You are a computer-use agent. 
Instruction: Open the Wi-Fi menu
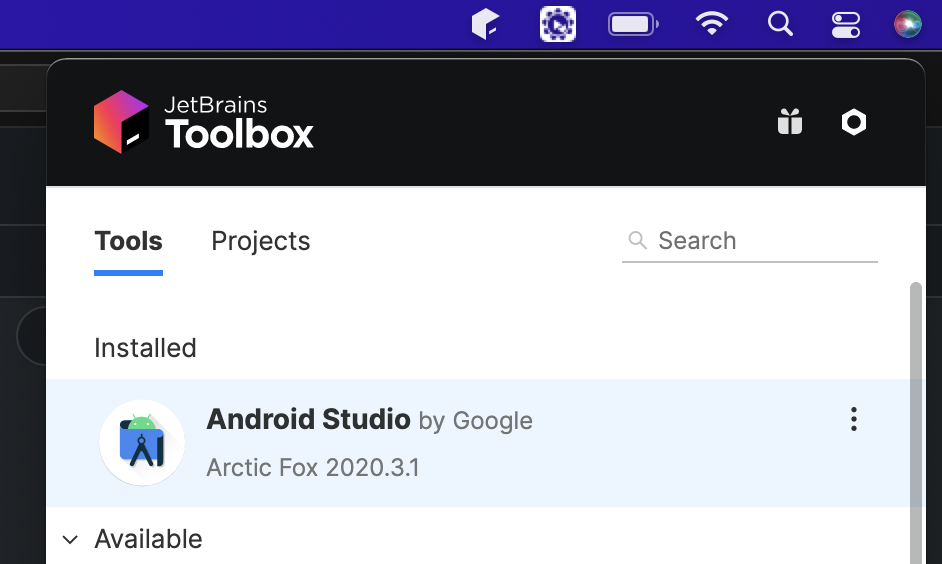712,24
